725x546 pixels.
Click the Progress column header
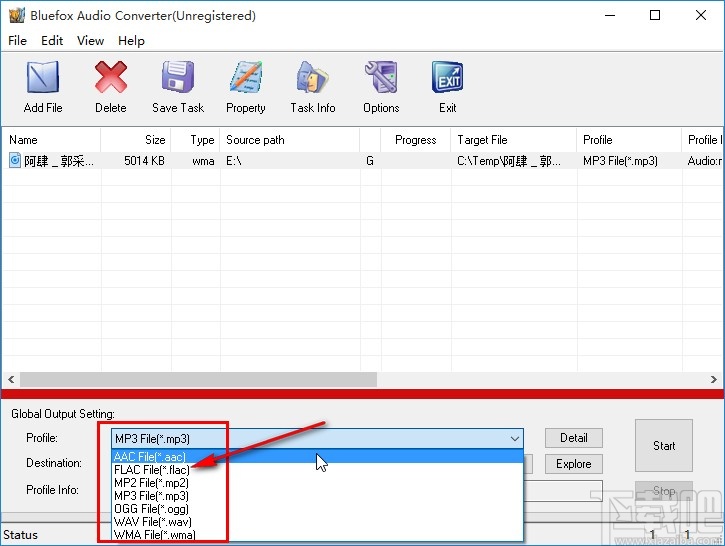pos(415,140)
